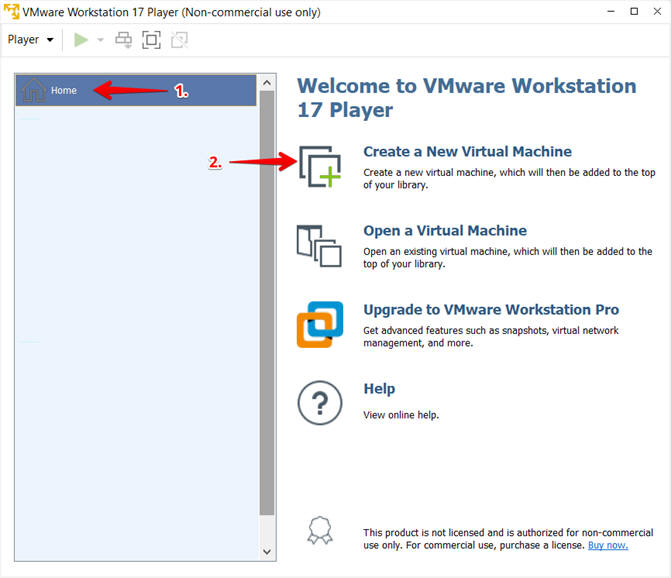Click the library scrollbar down arrow
671x578 pixels.
click(267, 551)
